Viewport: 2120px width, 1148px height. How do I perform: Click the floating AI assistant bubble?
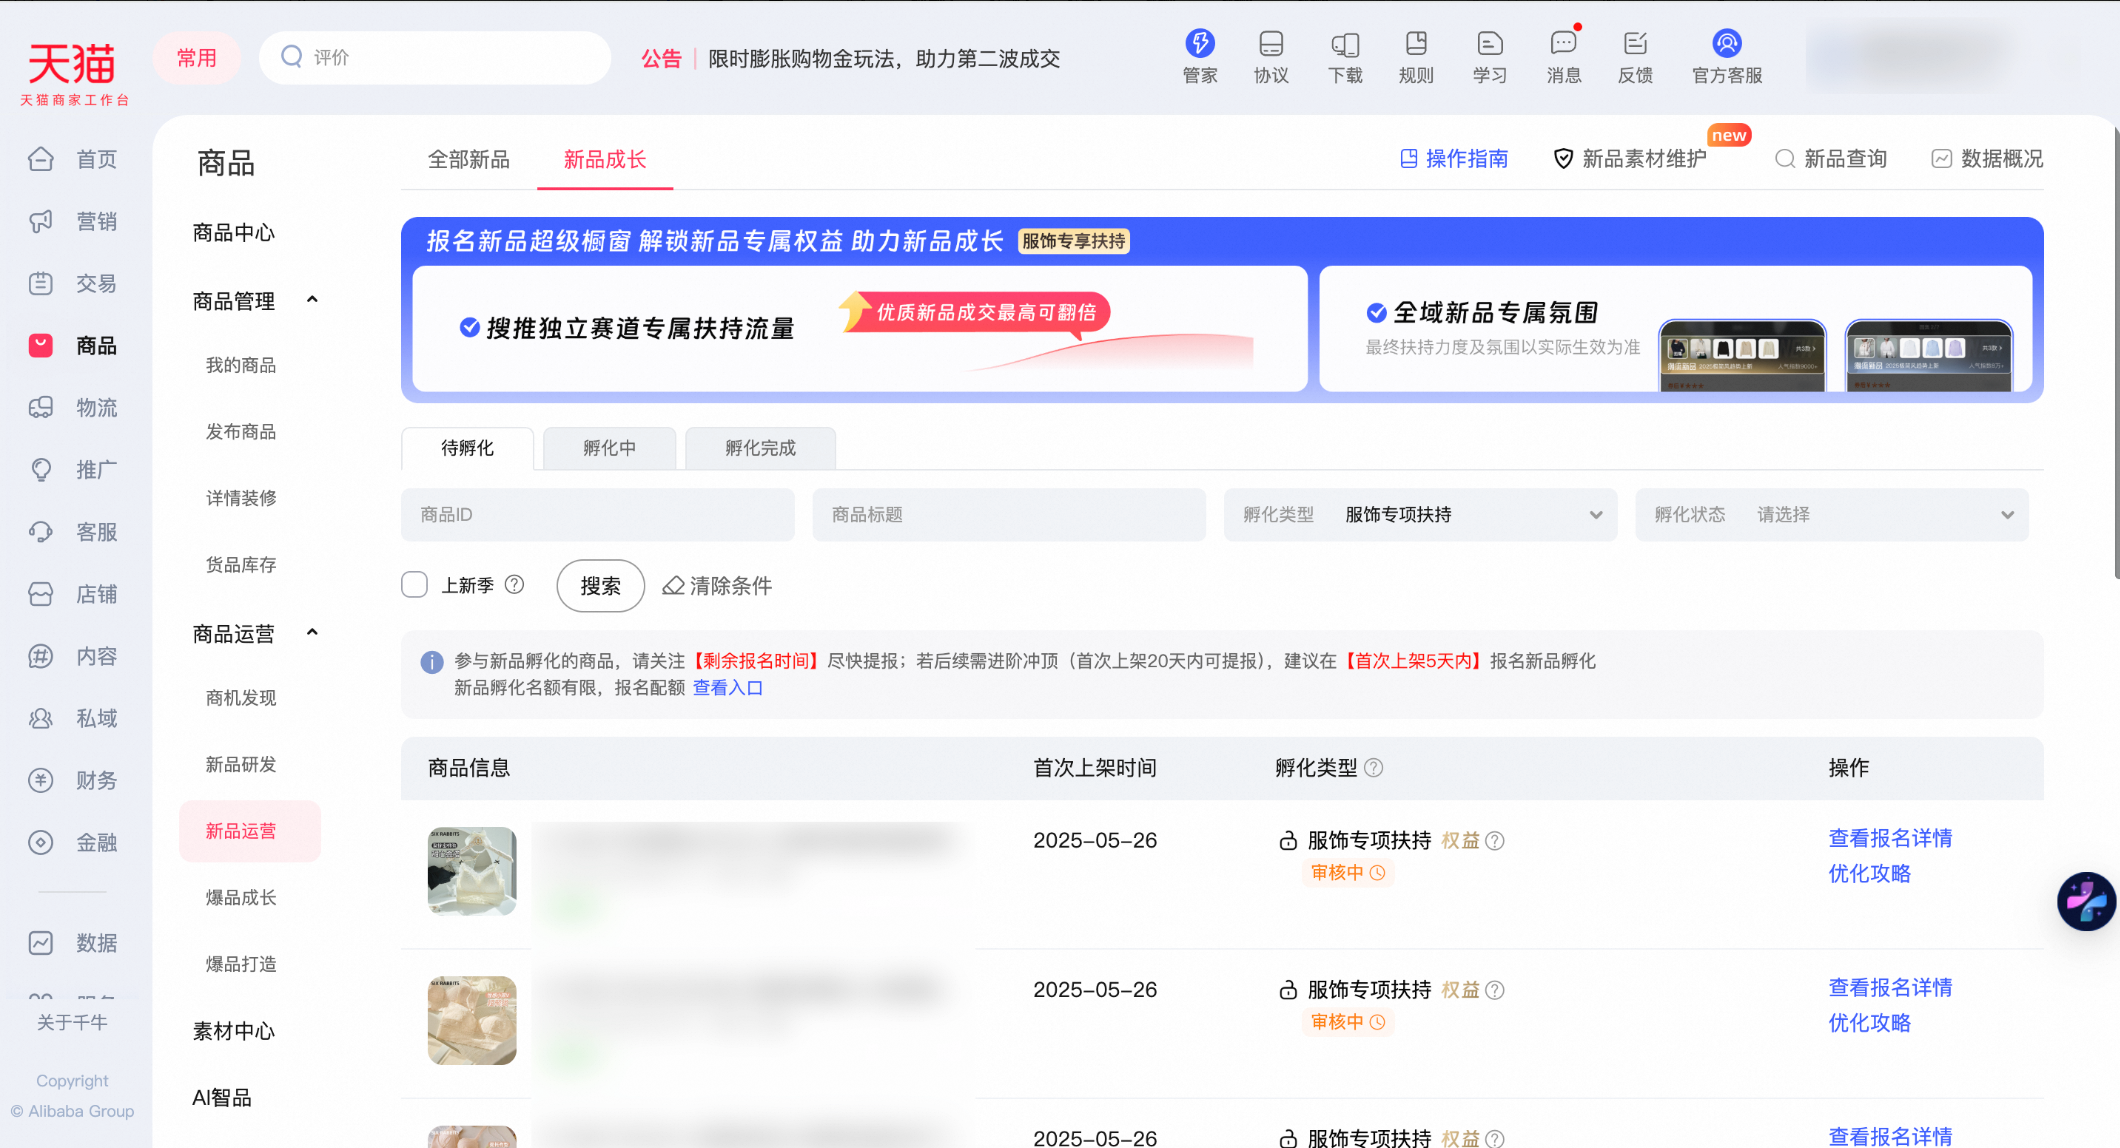click(x=2086, y=901)
